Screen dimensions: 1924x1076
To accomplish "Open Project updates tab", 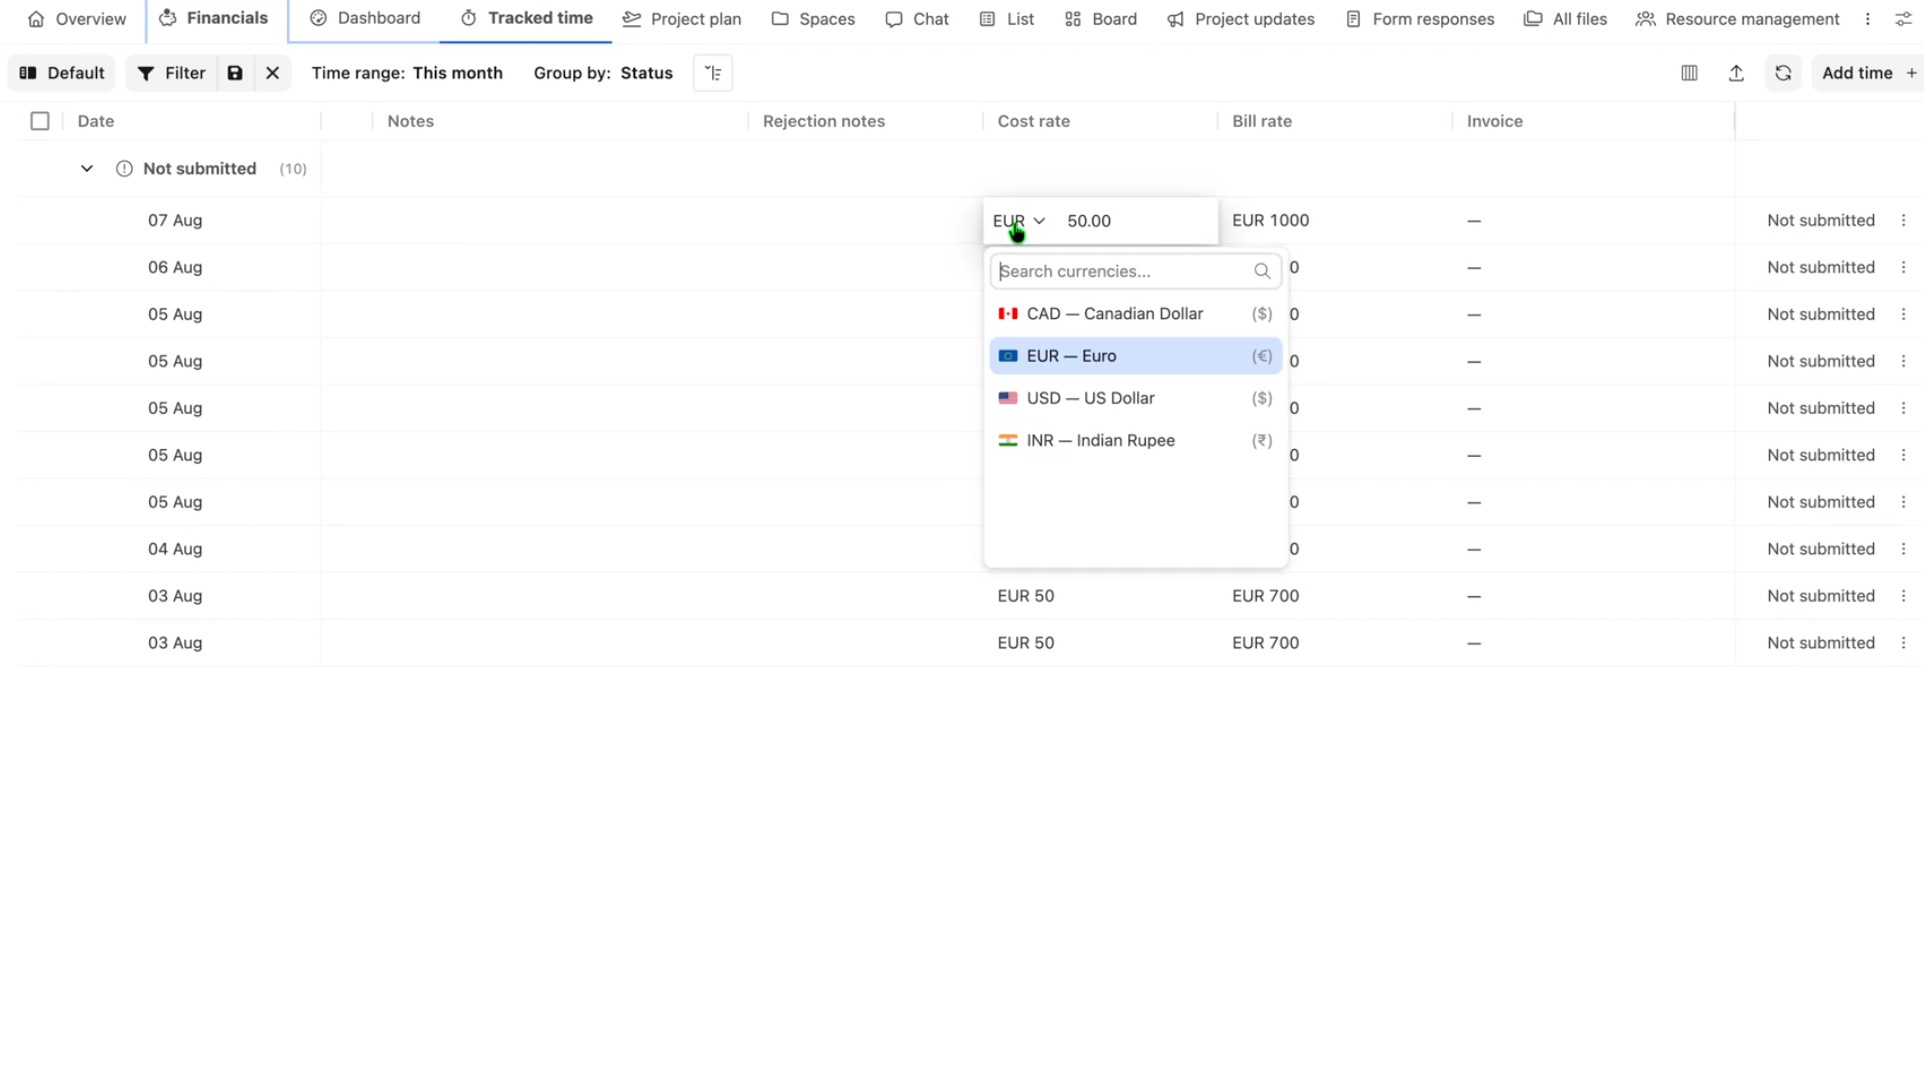I will (x=1240, y=19).
